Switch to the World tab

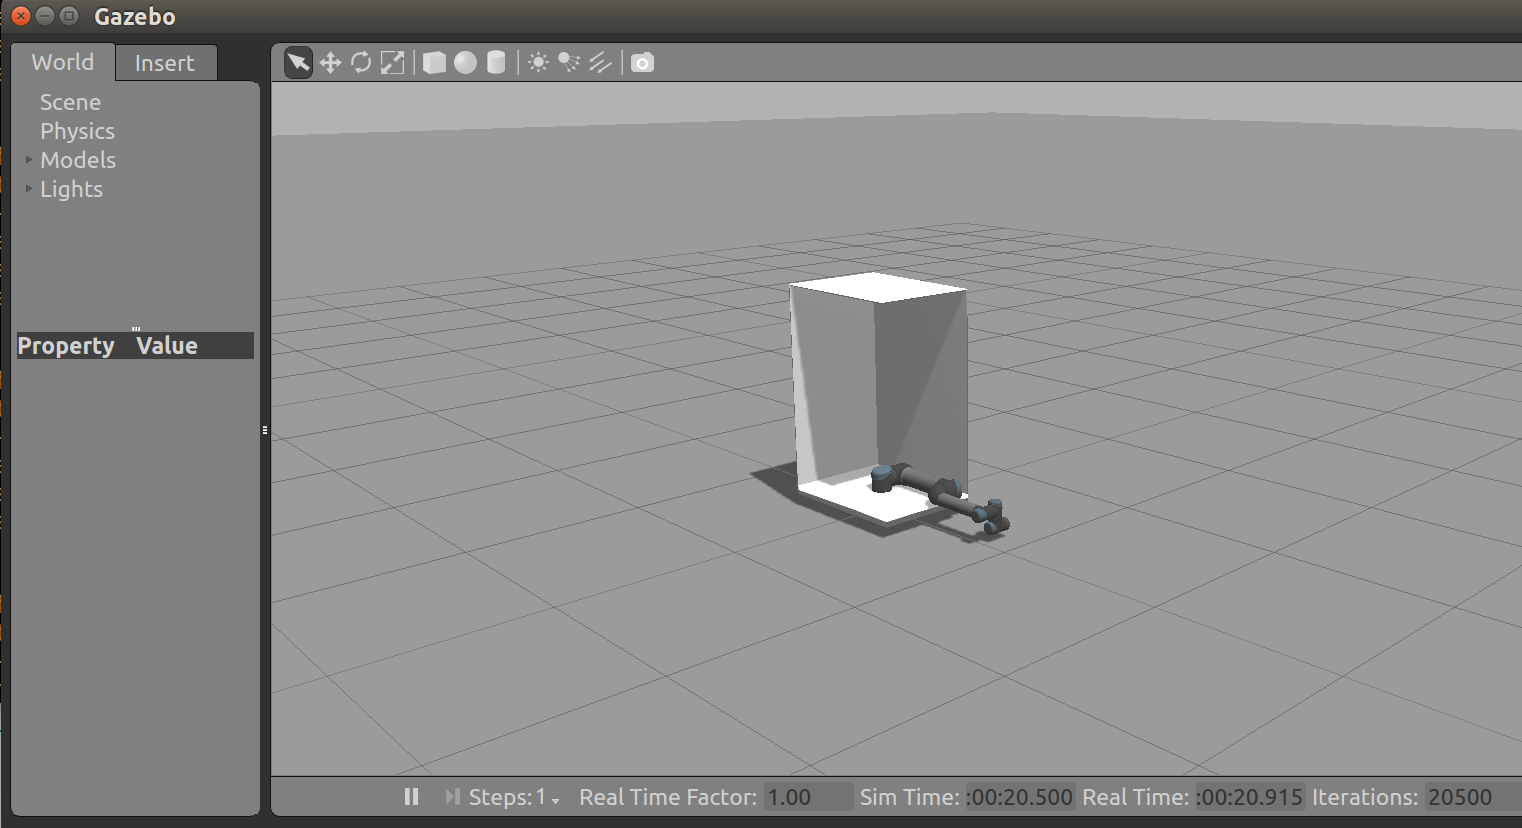click(61, 62)
